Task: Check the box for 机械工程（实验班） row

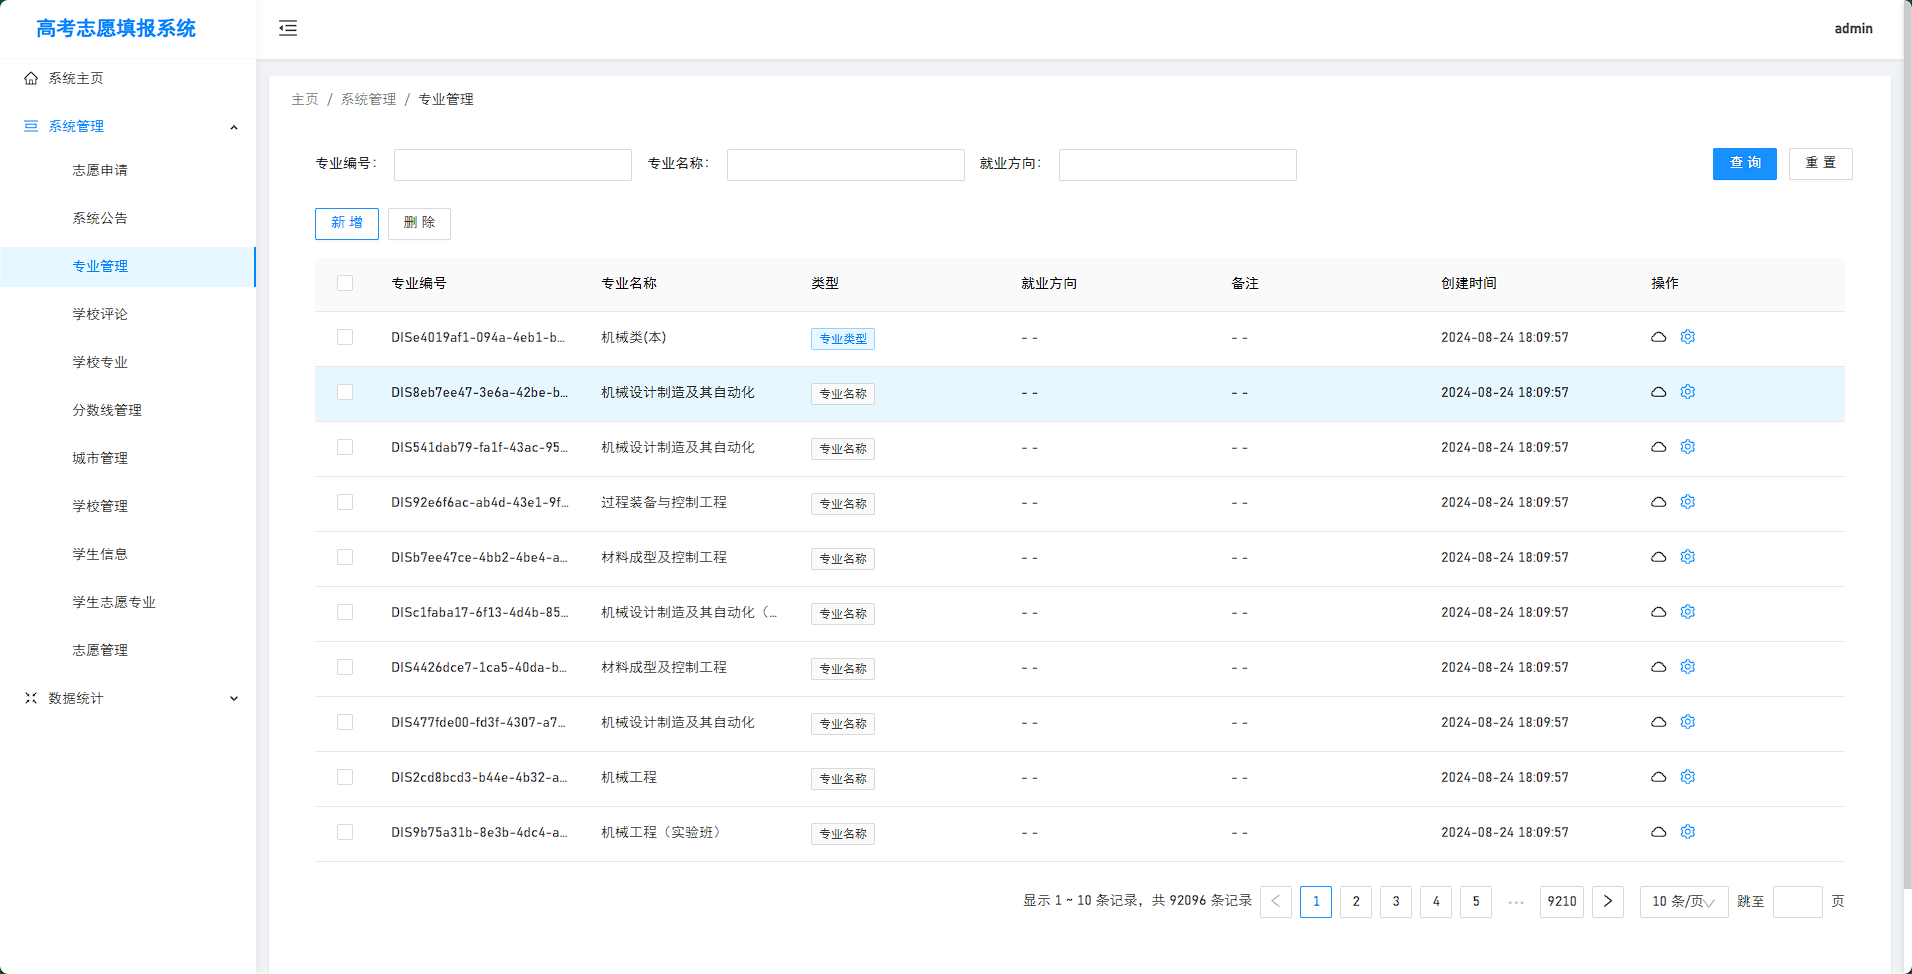Action: pos(345,832)
